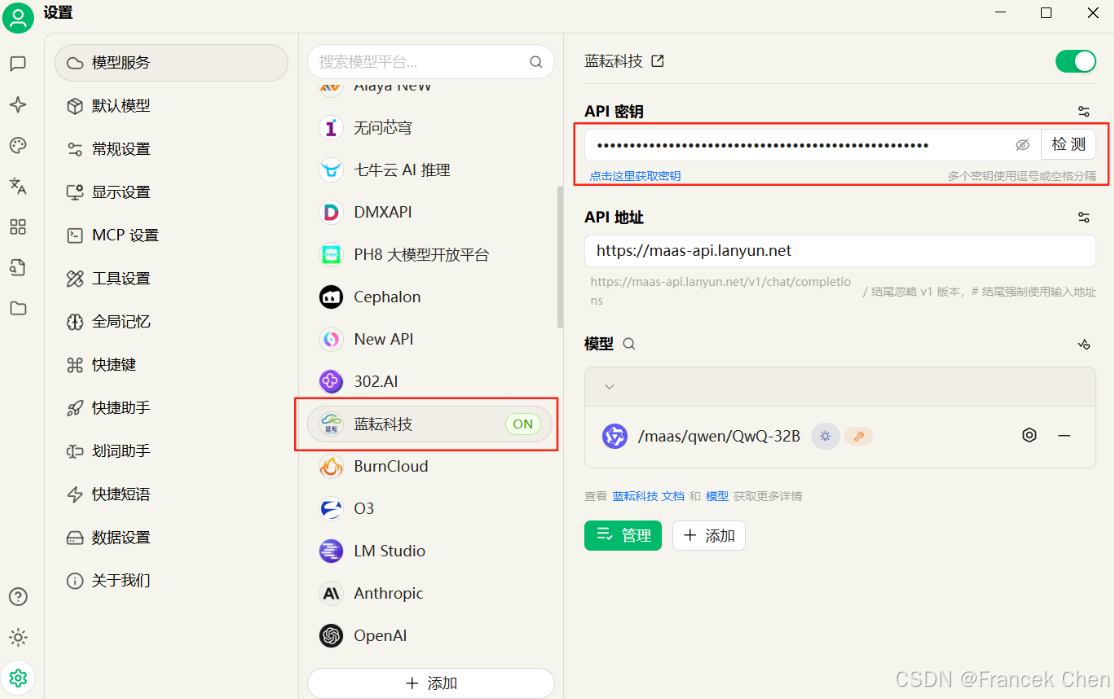Open the user avatar profile icon

(x=18, y=17)
